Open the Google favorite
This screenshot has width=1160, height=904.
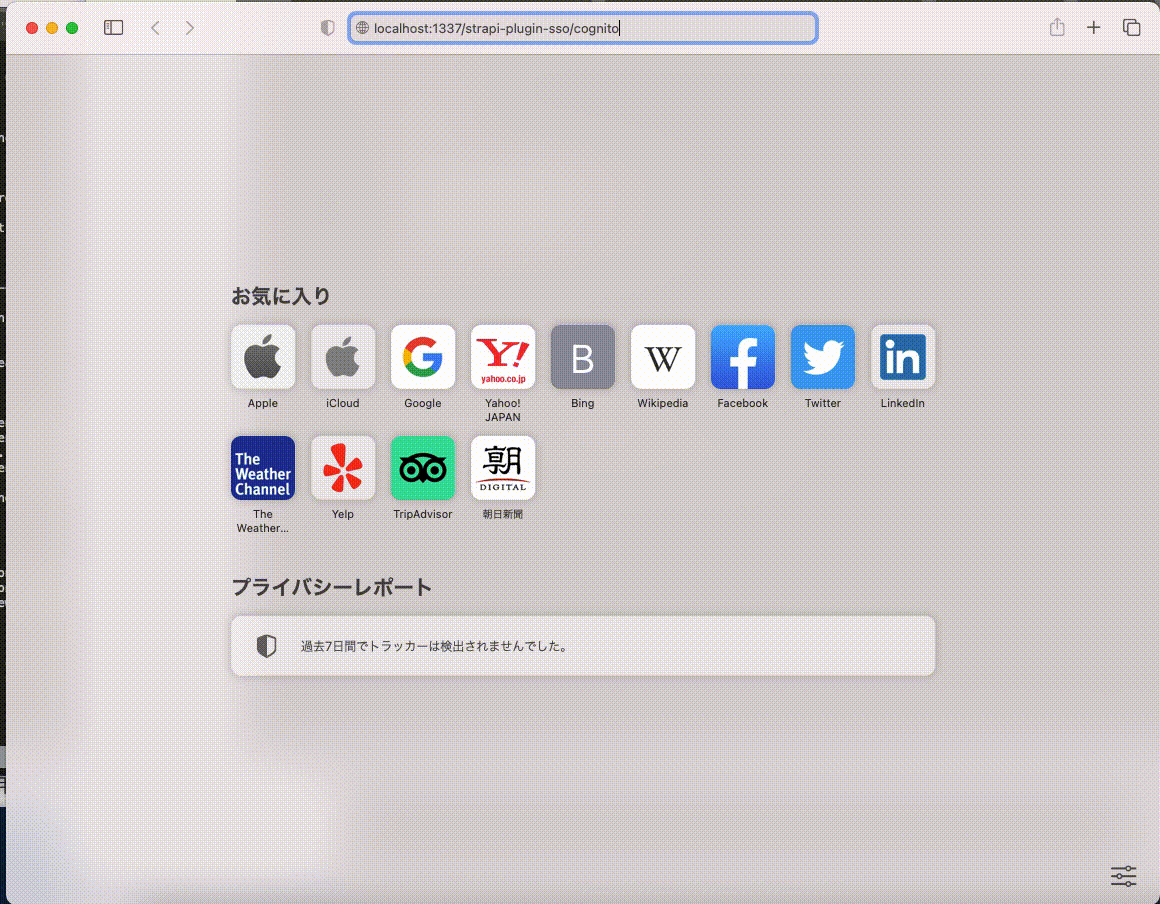point(422,357)
